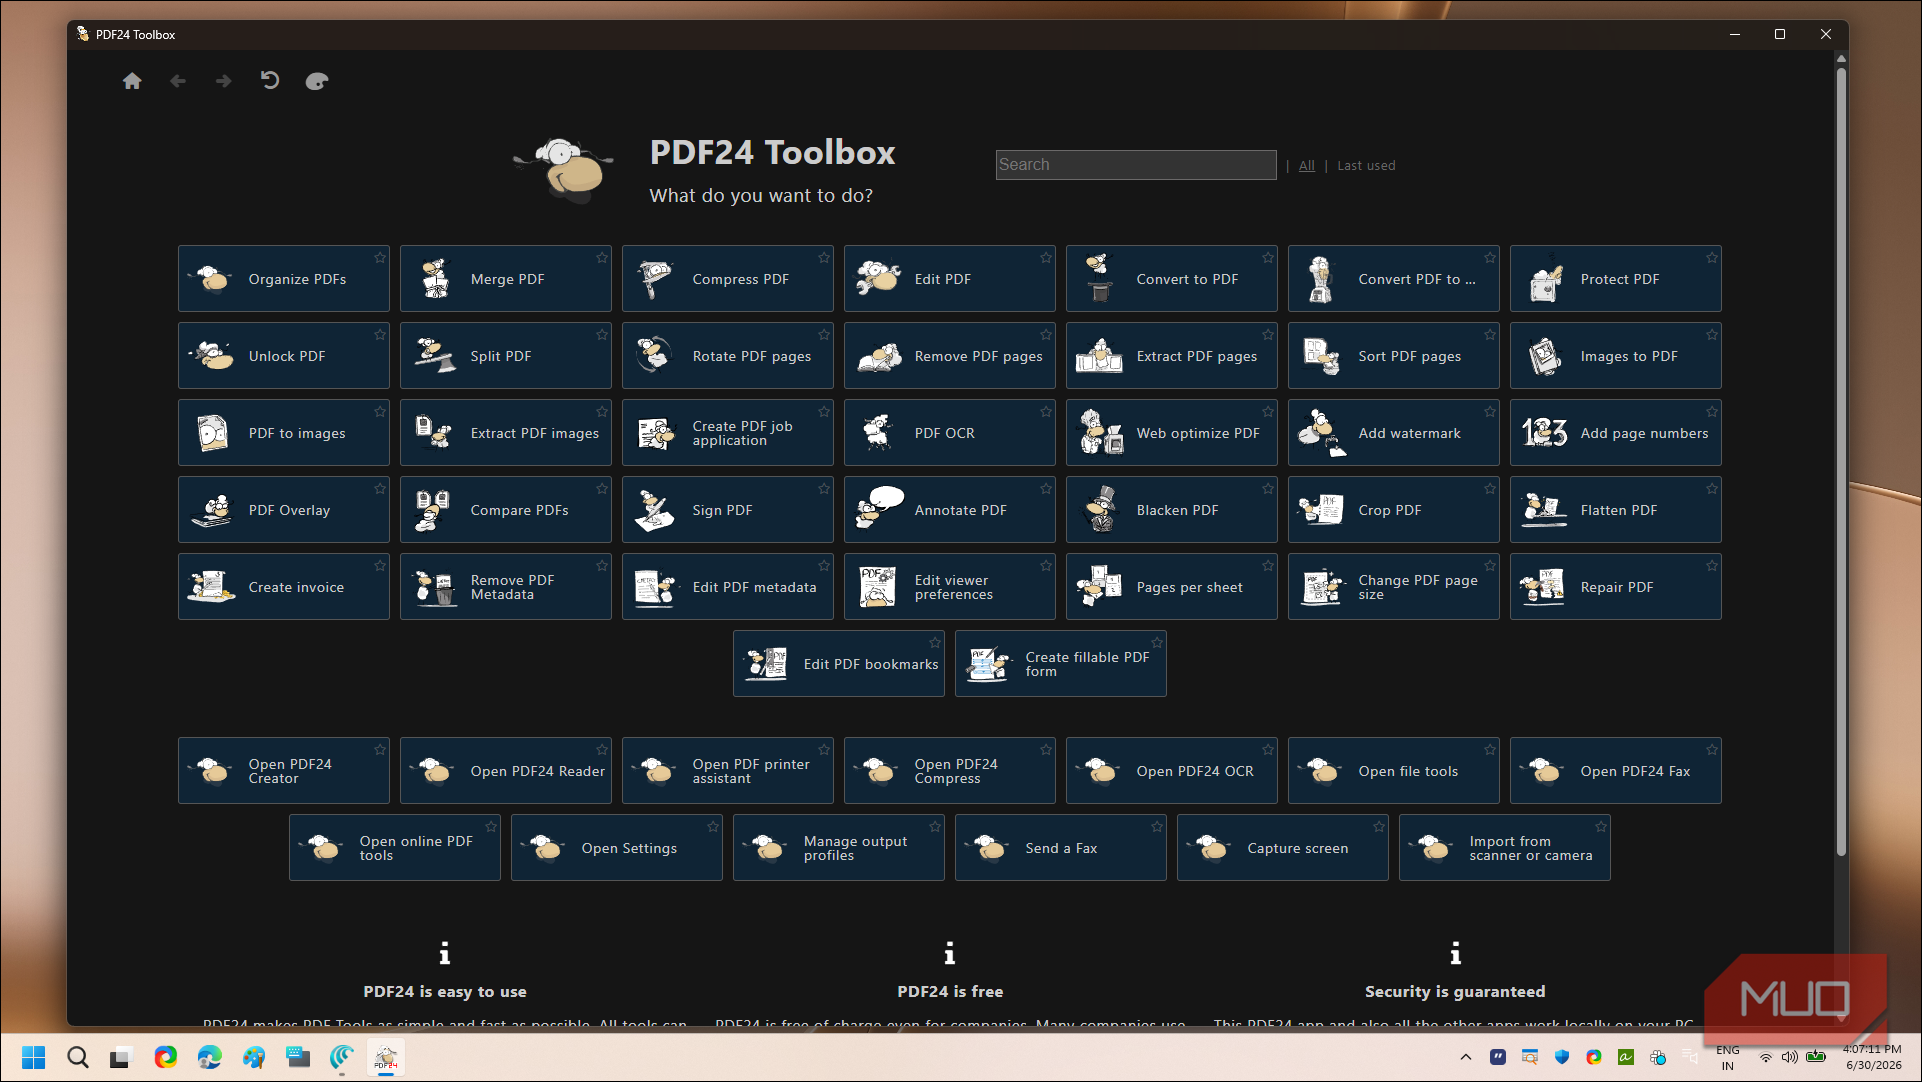The height and width of the screenshot is (1082, 1922).
Task: Select Add page numbers tool
Action: pyautogui.click(x=1616, y=433)
